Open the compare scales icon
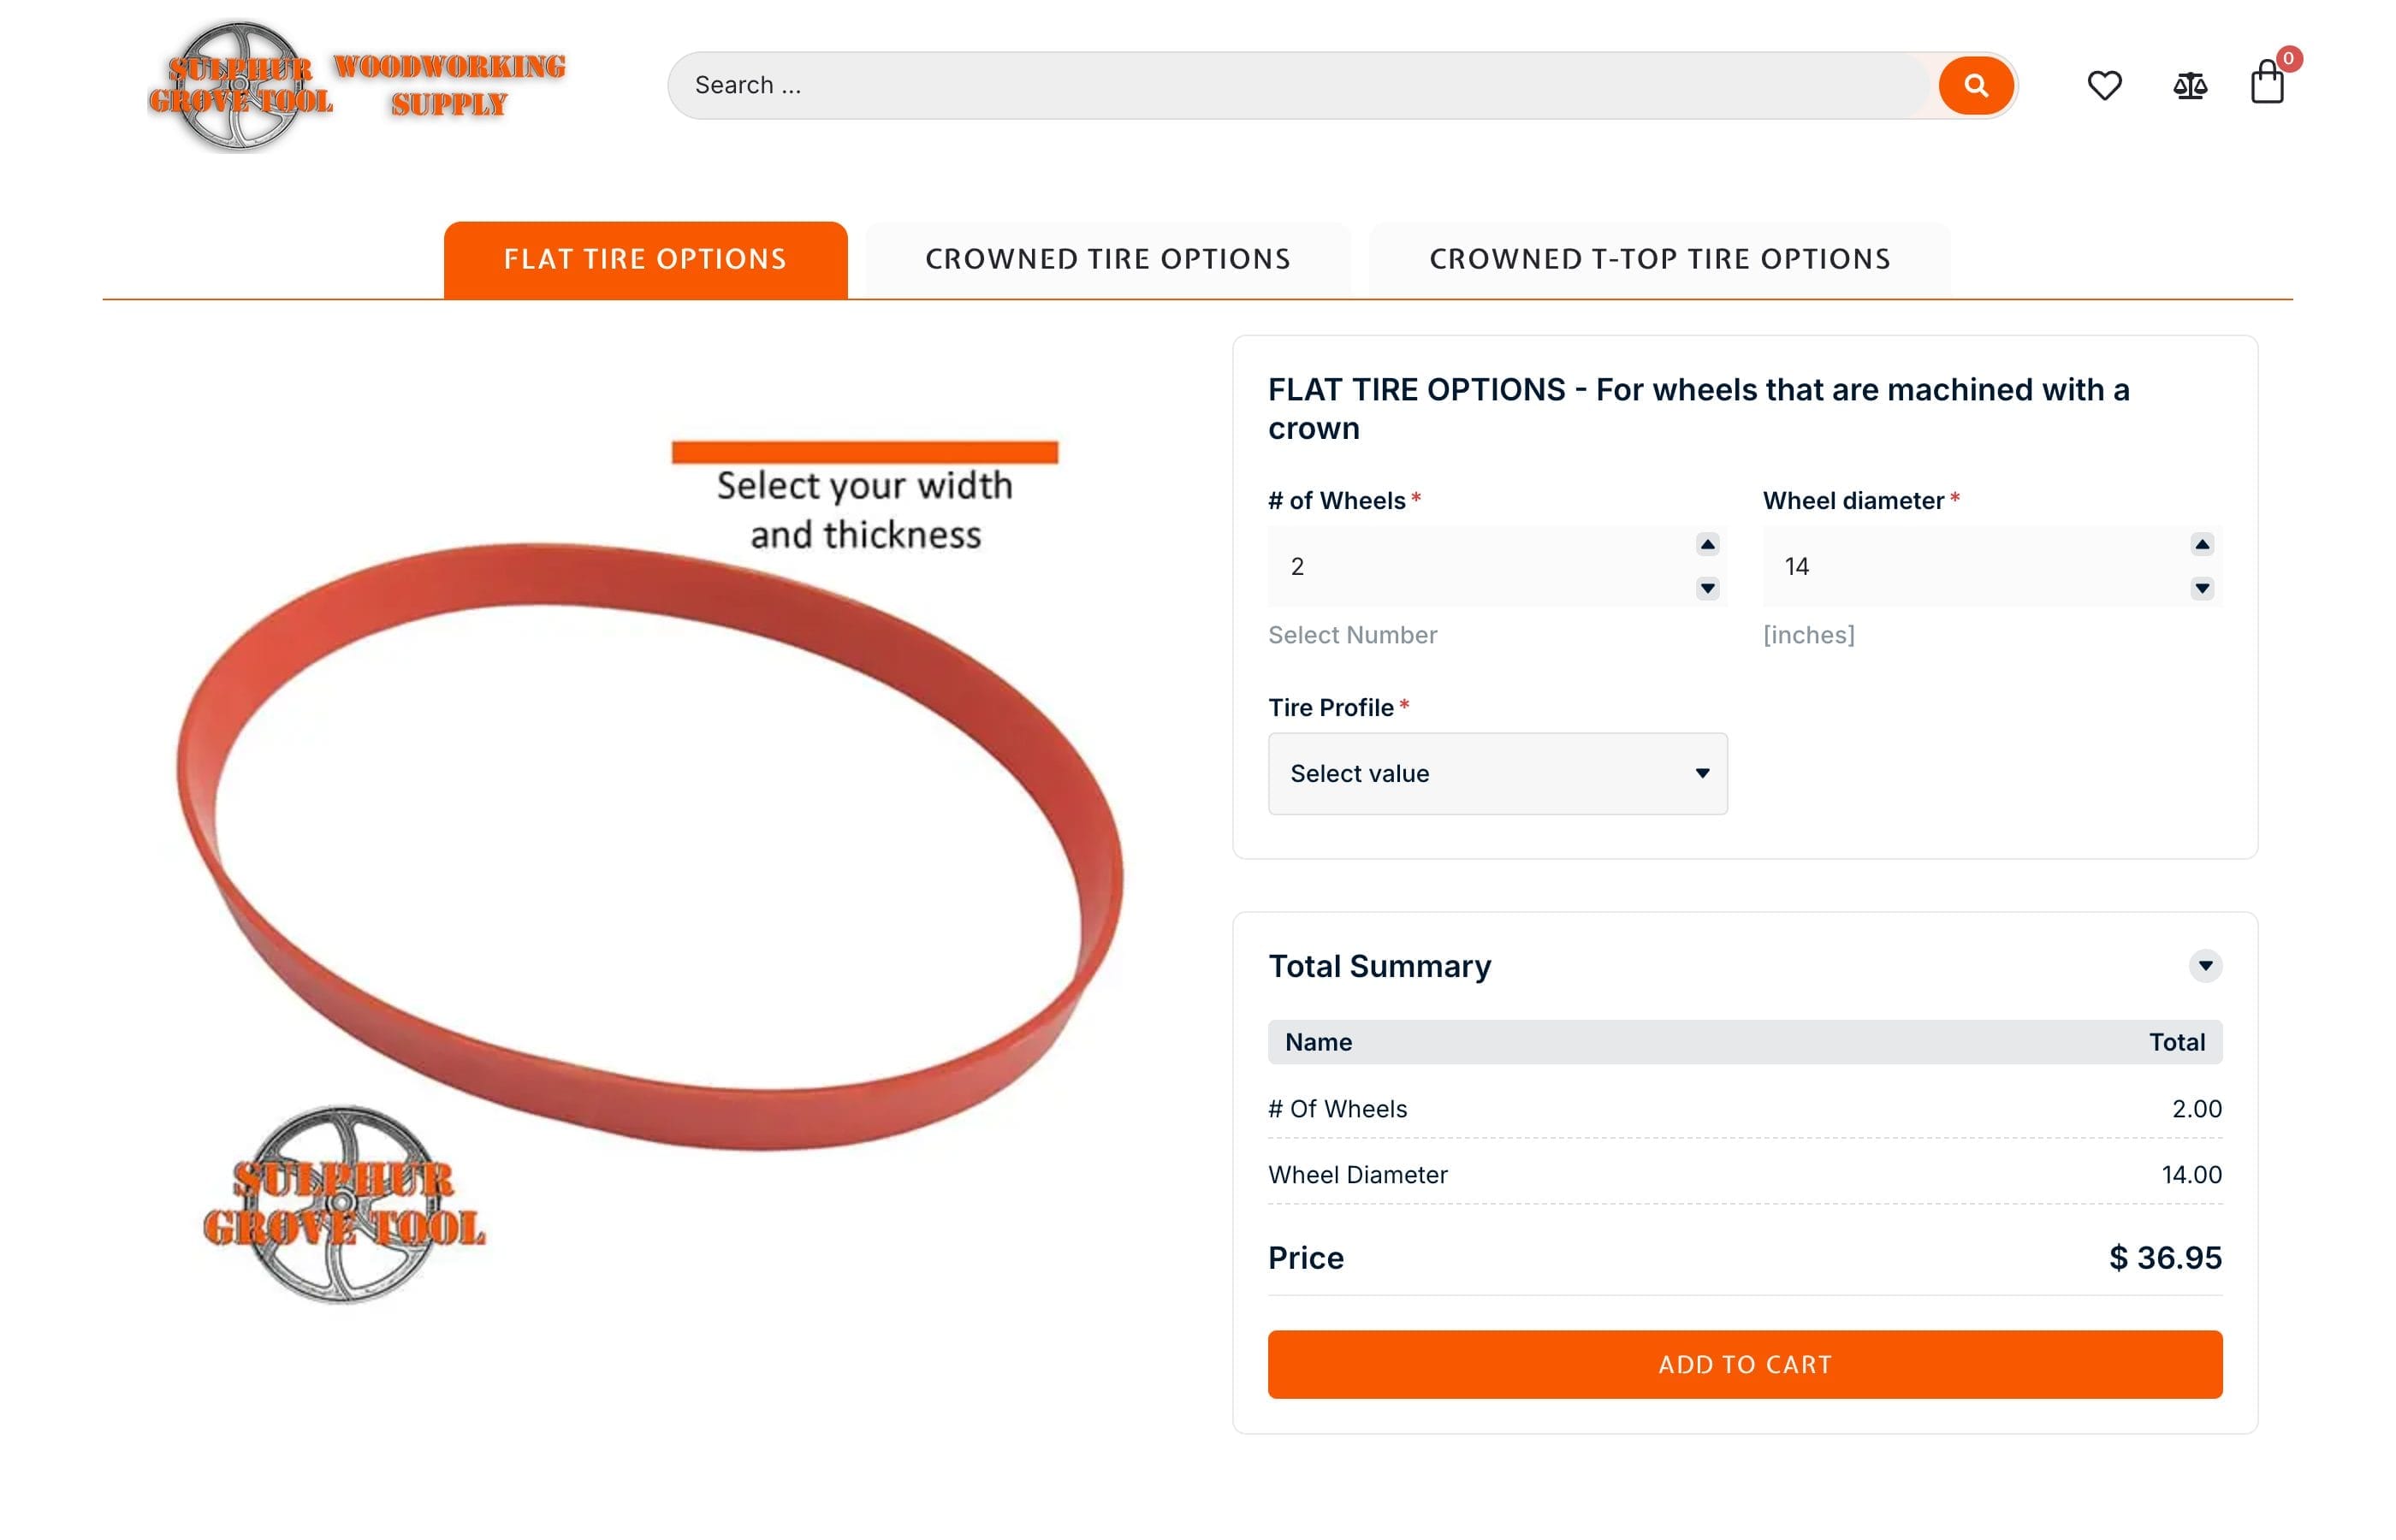The height and width of the screenshot is (1540, 2396). point(2189,85)
